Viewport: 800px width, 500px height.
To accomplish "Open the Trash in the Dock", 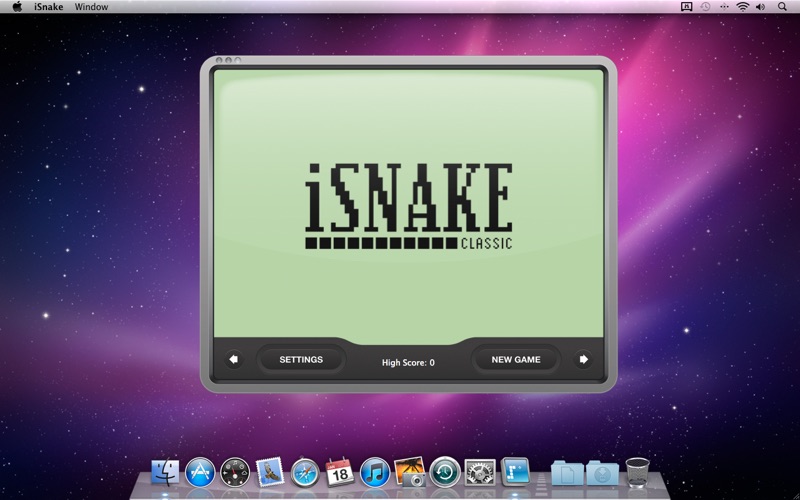I will click(637, 472).
